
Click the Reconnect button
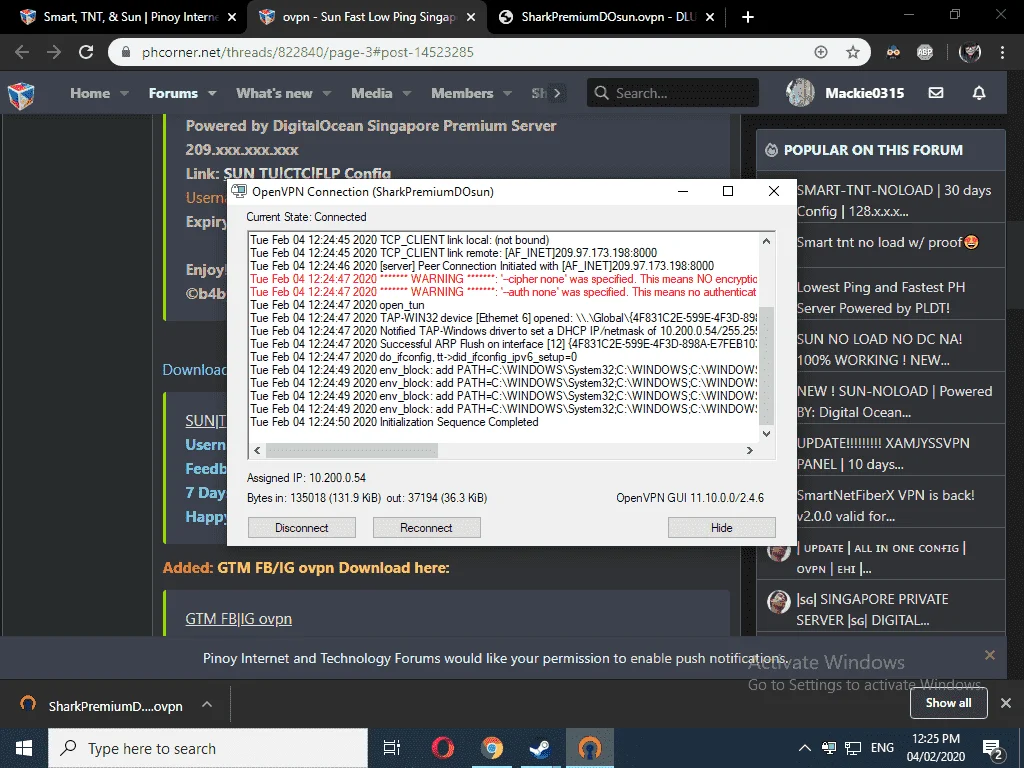pos(426,528)
